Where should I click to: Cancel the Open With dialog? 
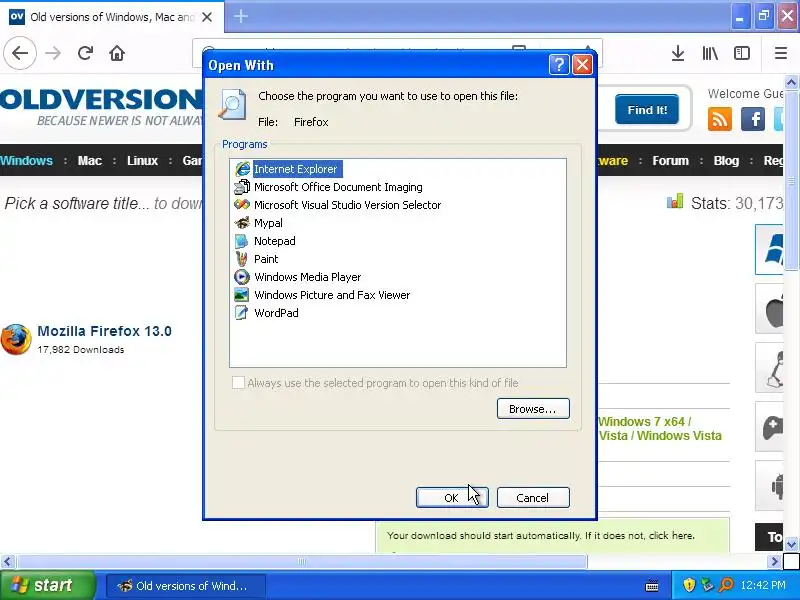[533, 497]
